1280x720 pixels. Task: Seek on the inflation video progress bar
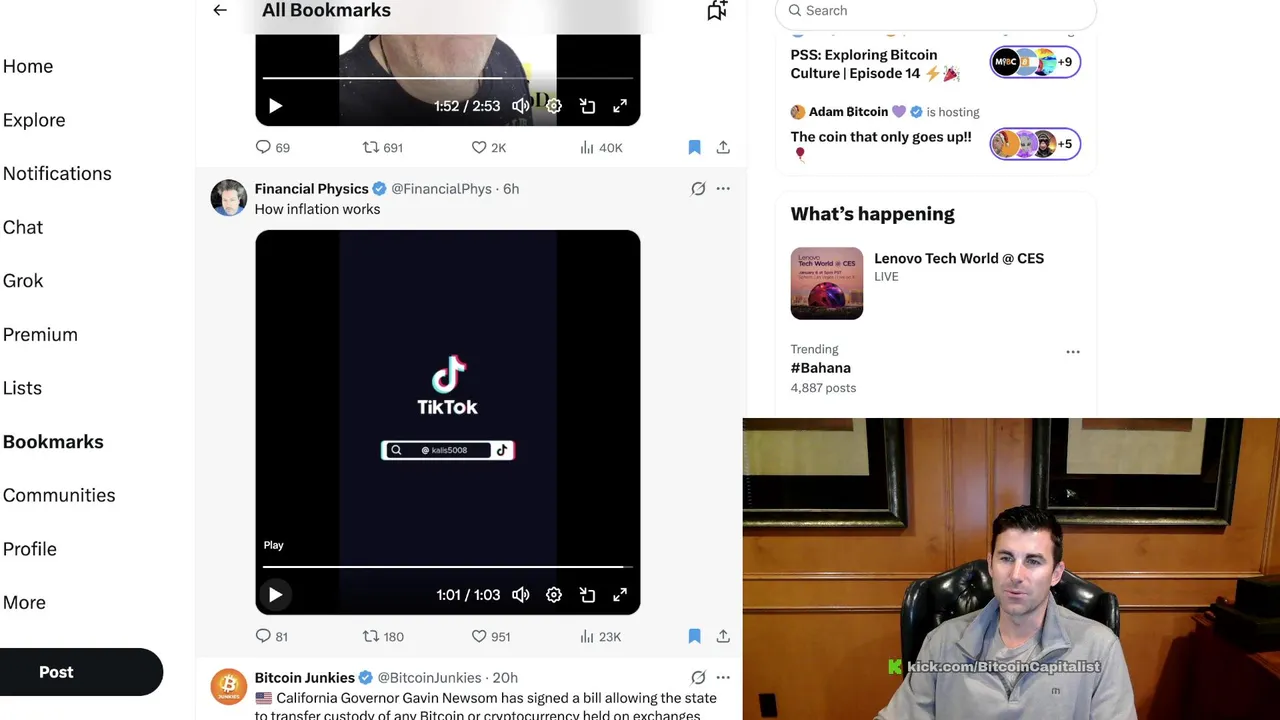447,567
